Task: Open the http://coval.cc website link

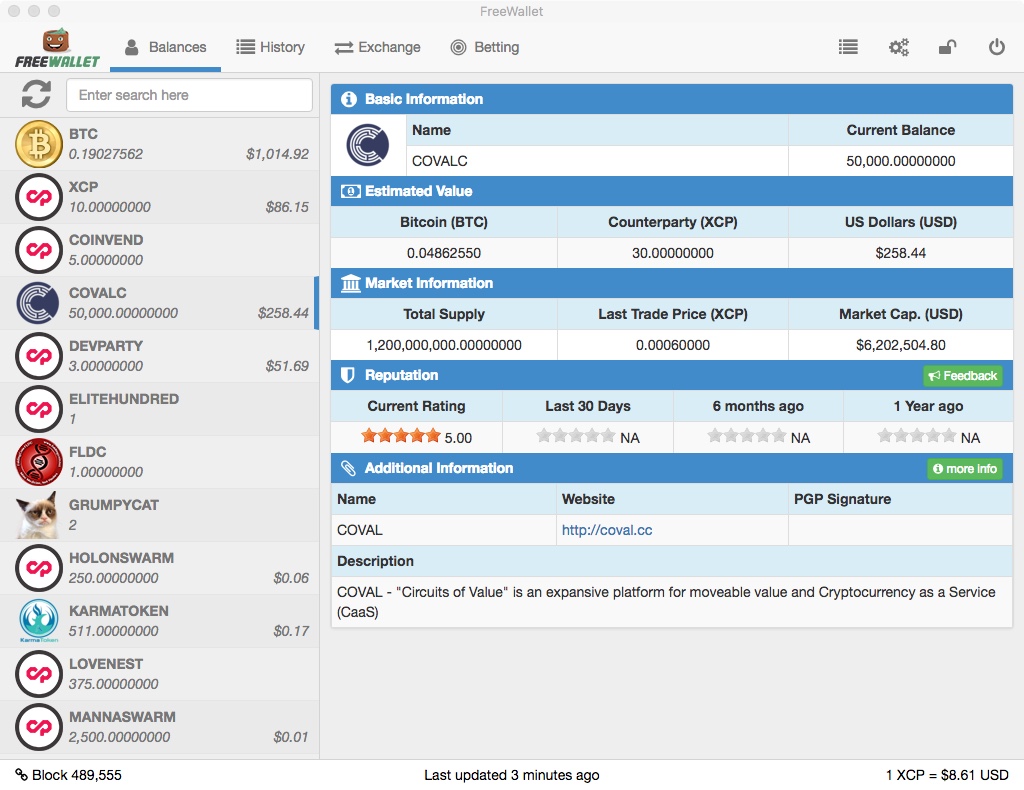Action: 607,530
